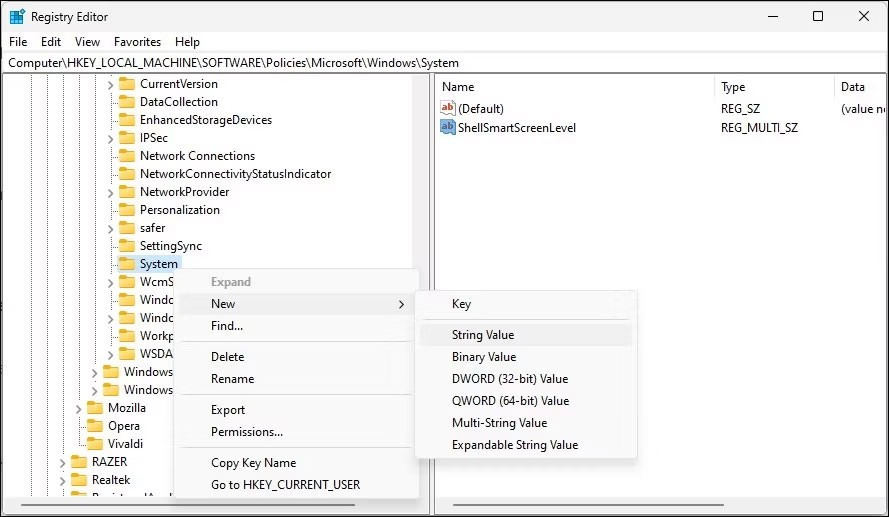Select the Personalization folder icon

point(127,210)
